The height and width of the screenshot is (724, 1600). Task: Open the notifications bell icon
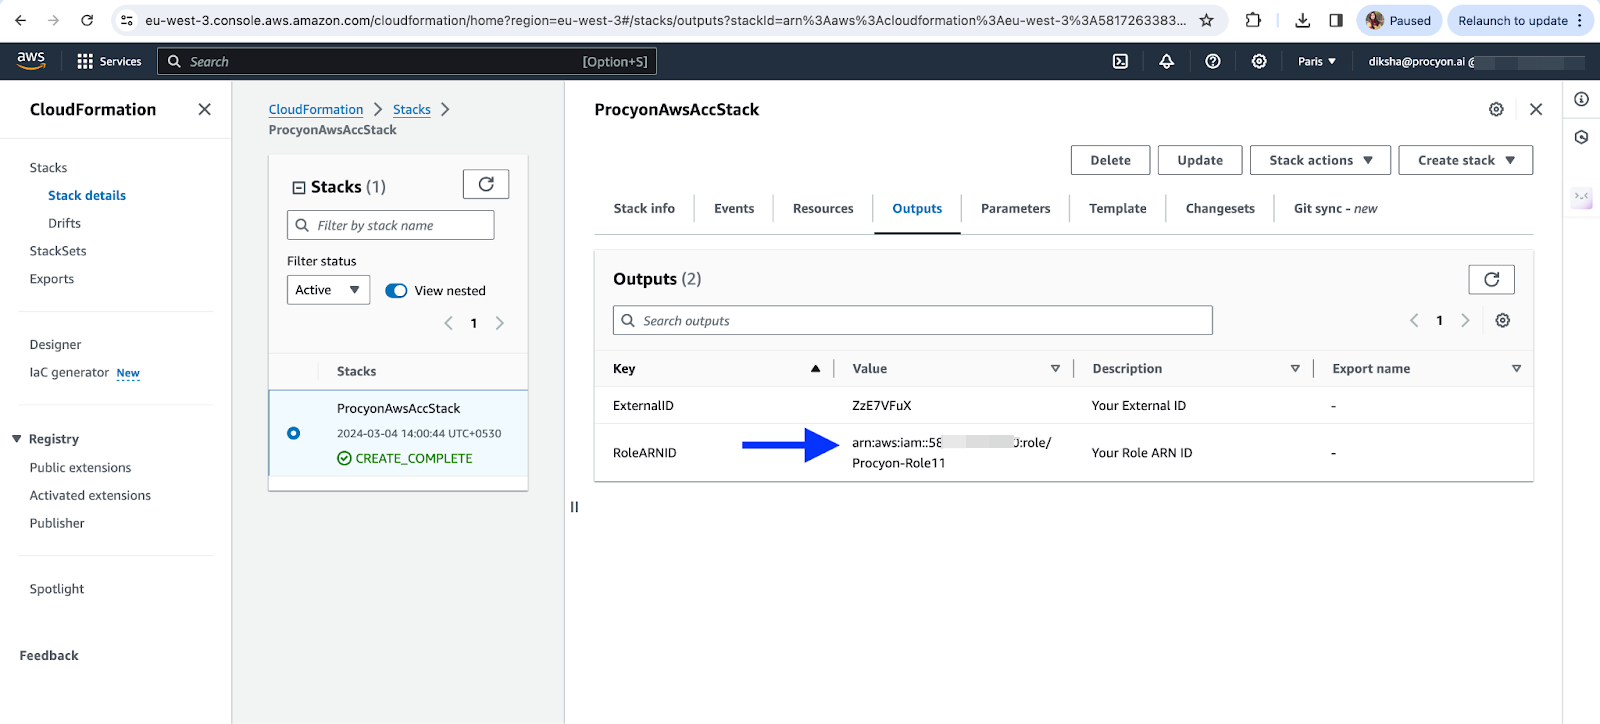pos(1166,61)
